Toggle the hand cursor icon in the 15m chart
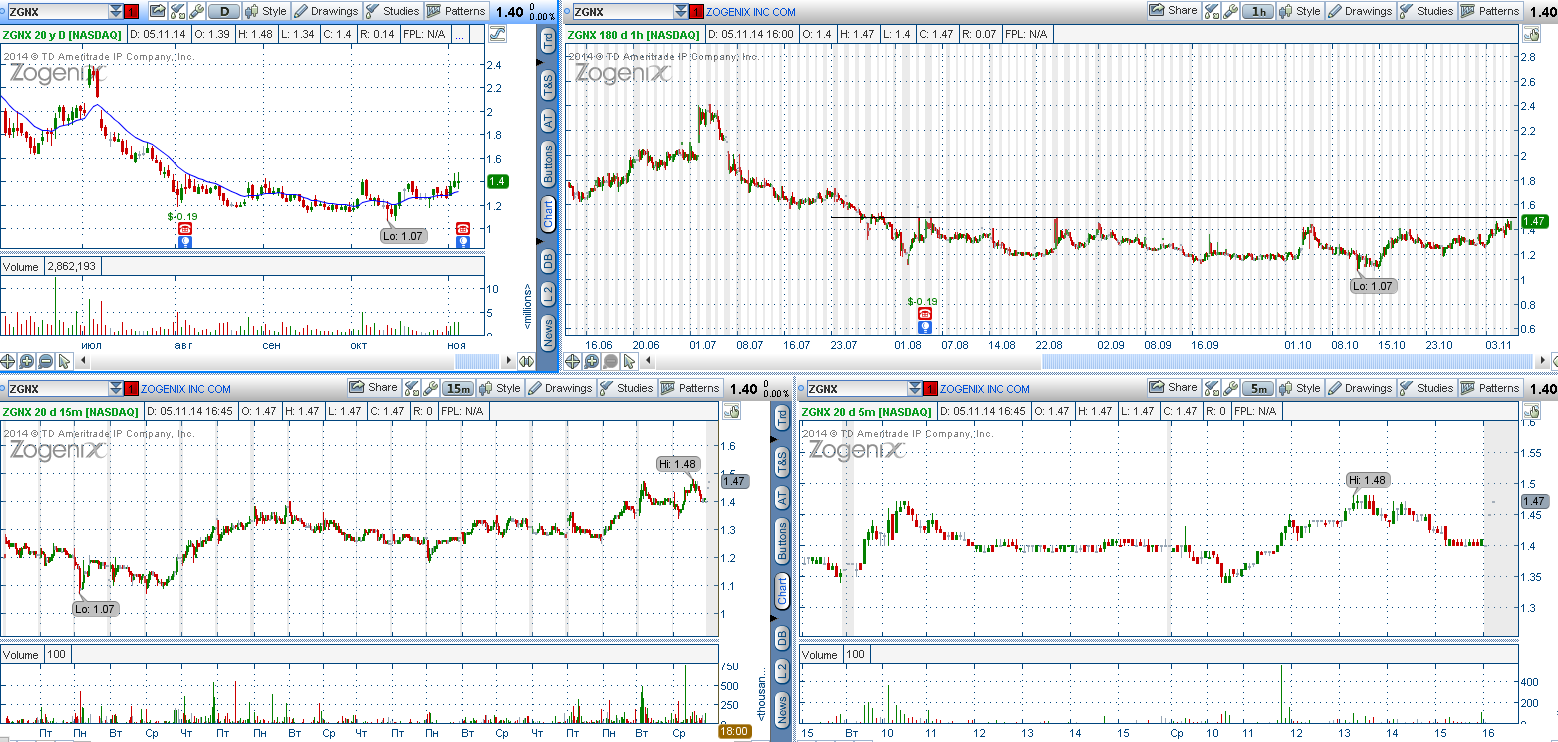This screenshot has height=742, width=1558. tap(730, 410)
